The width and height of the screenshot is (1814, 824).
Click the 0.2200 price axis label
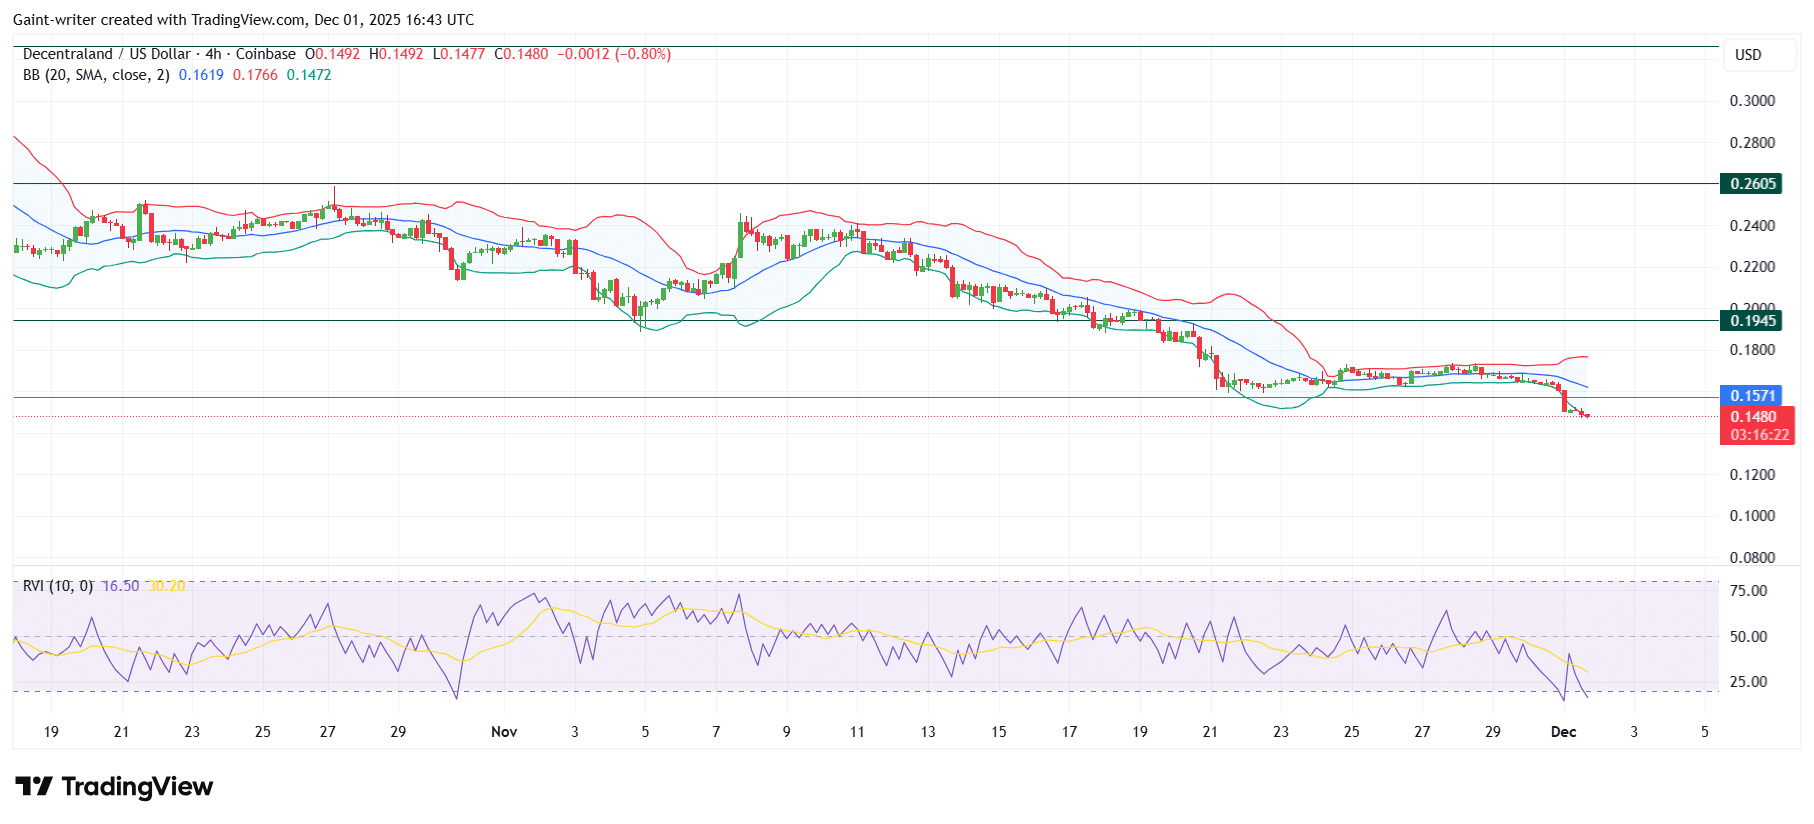(x=1752, y=267)
